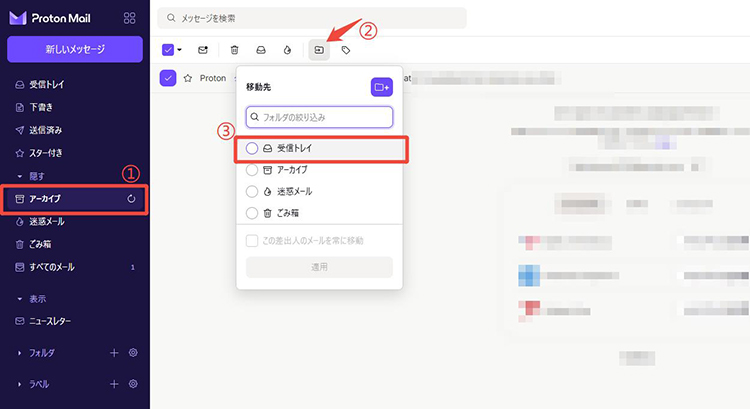Add a new label with plus icon
Screen dimensions: 750x409
click(114, 384)
